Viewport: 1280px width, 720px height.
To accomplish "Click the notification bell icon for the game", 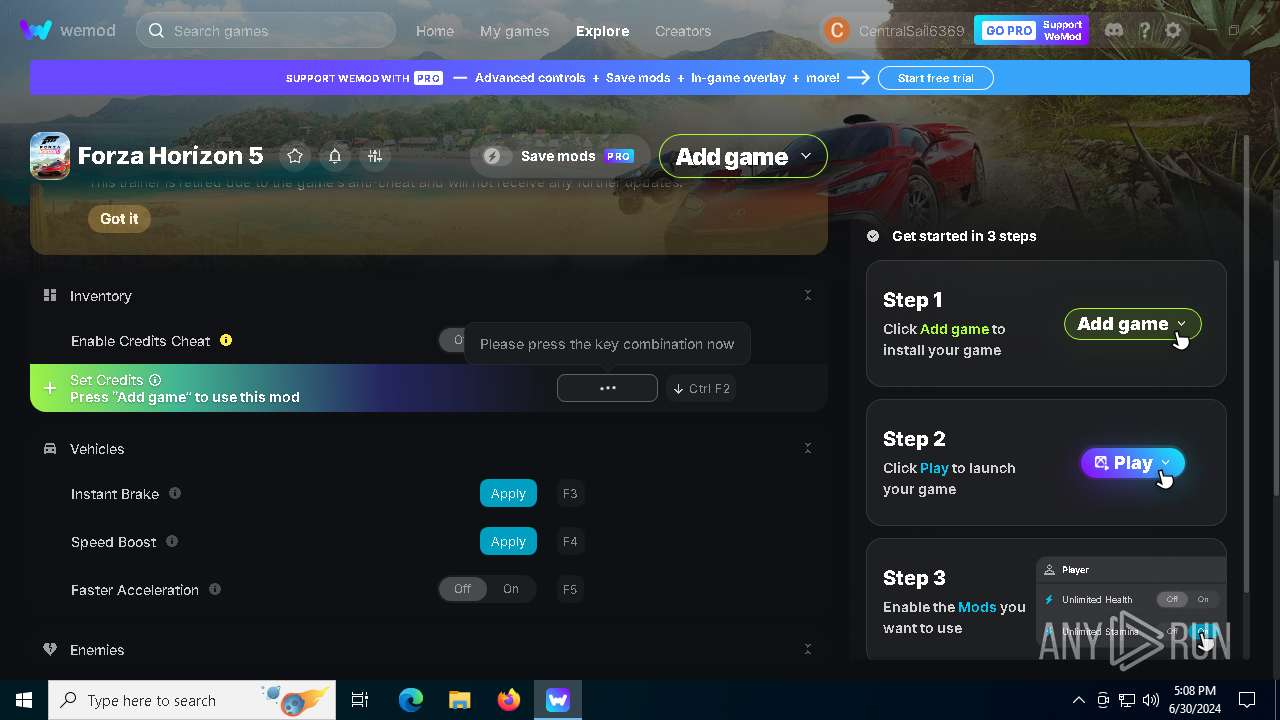I will [x=335, y=156].
